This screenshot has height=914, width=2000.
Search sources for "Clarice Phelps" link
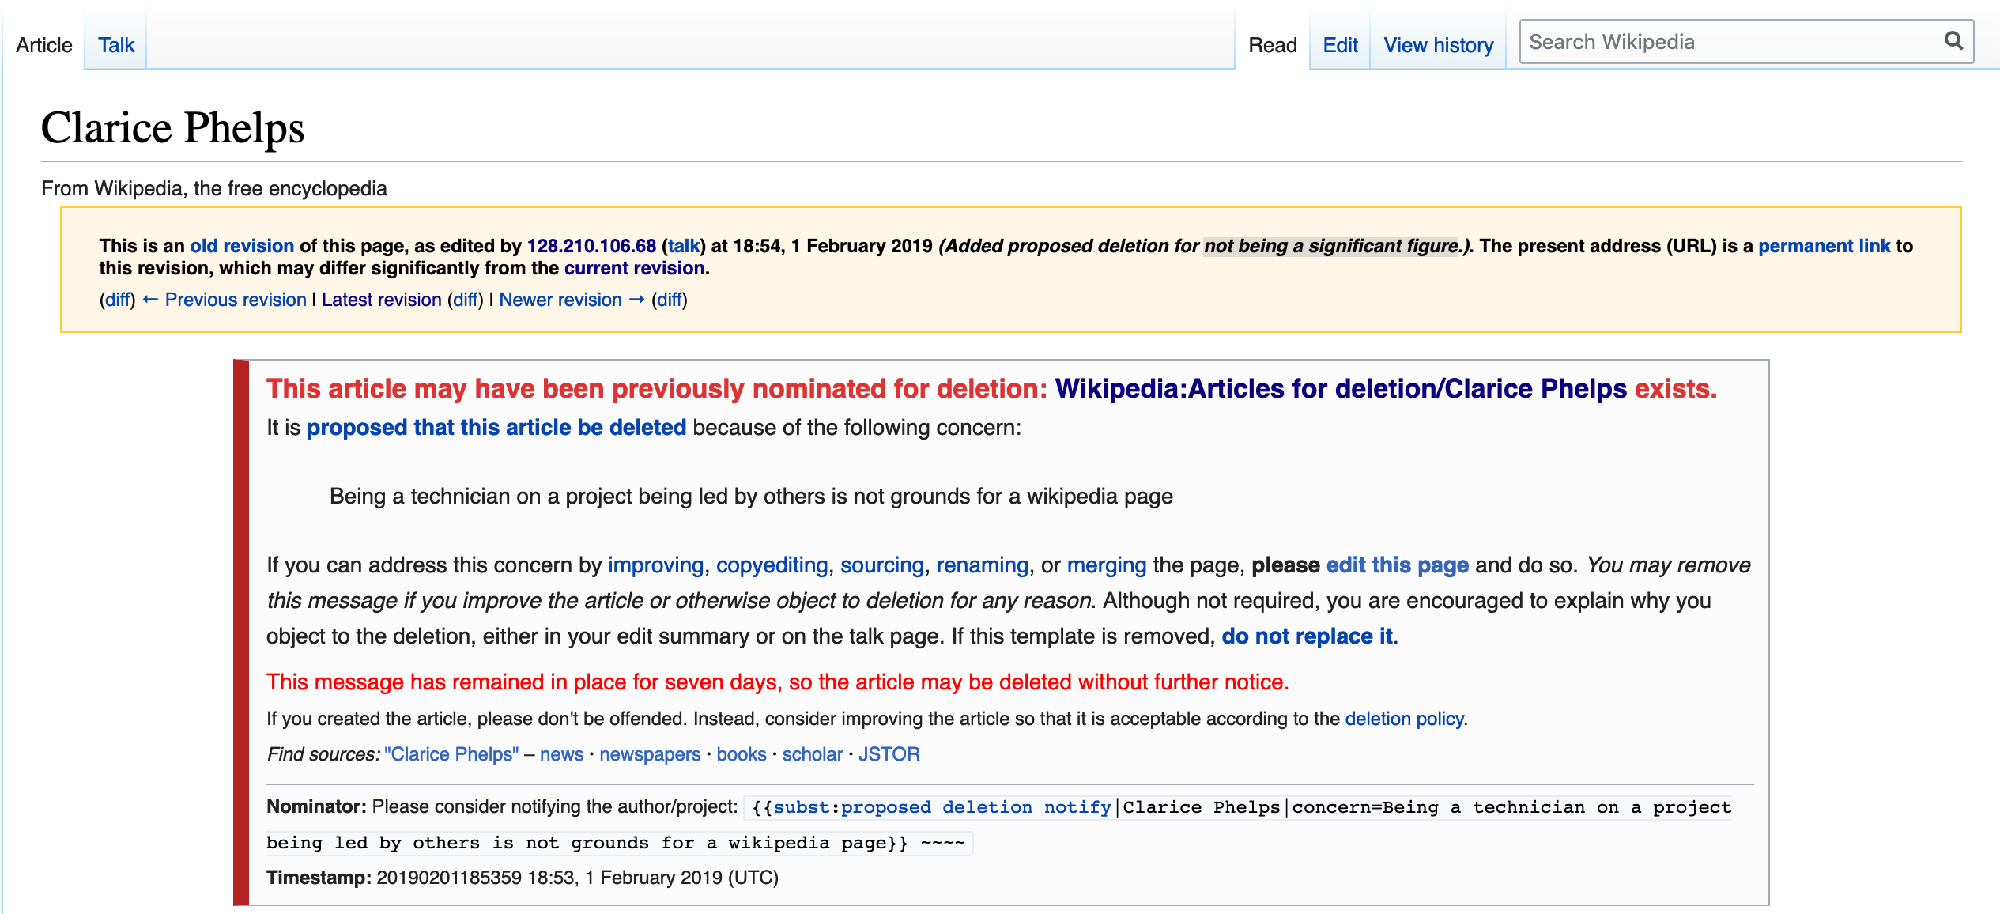click(x=452, y=755)
